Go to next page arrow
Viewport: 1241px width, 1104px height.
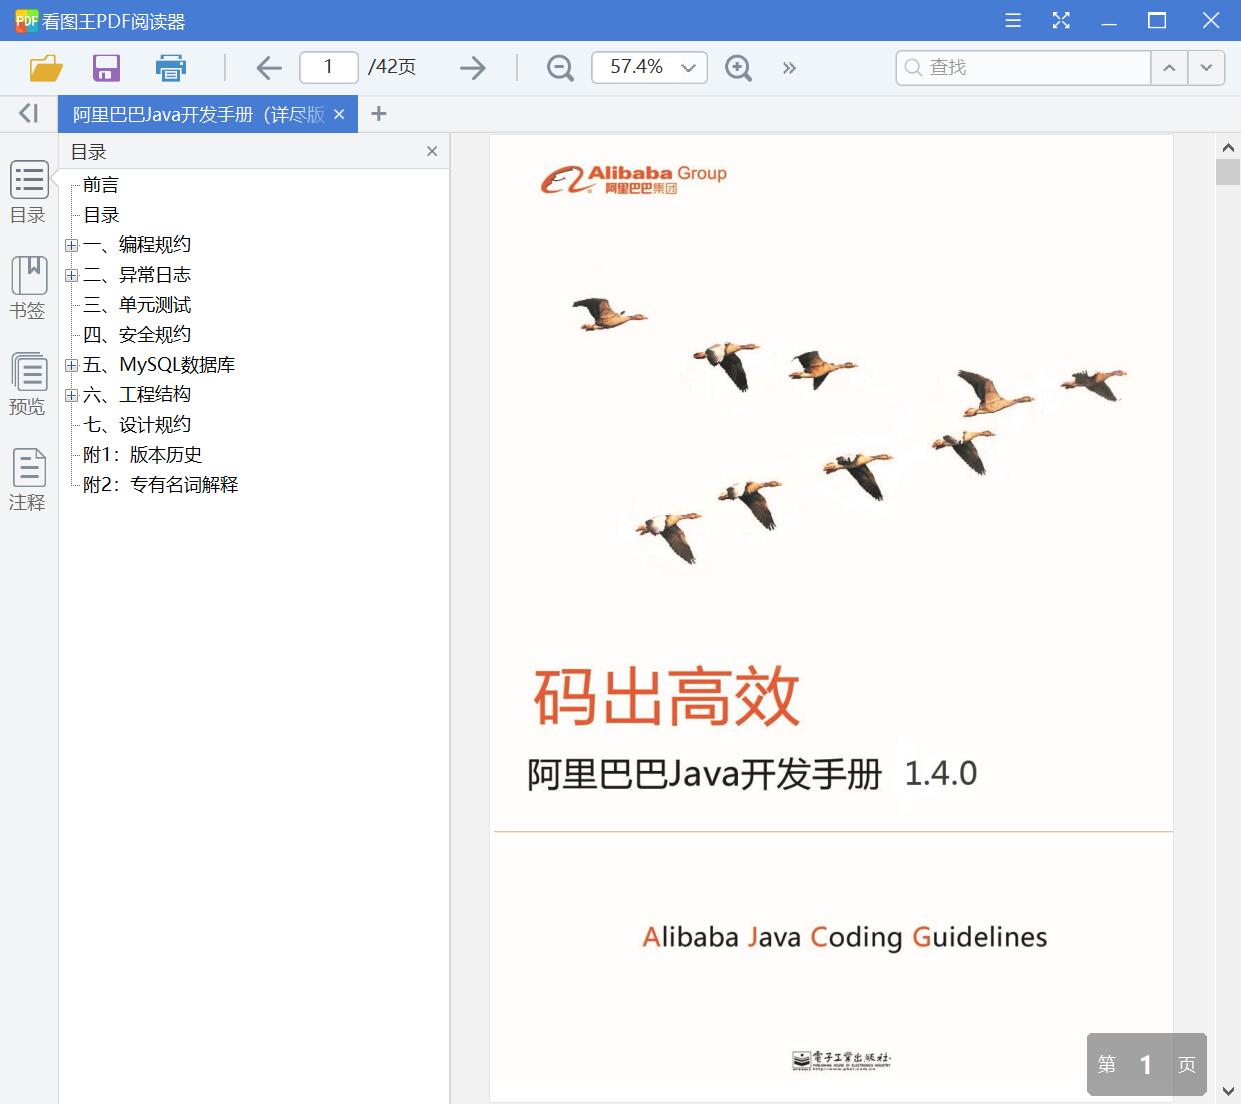tap(473, 68)
